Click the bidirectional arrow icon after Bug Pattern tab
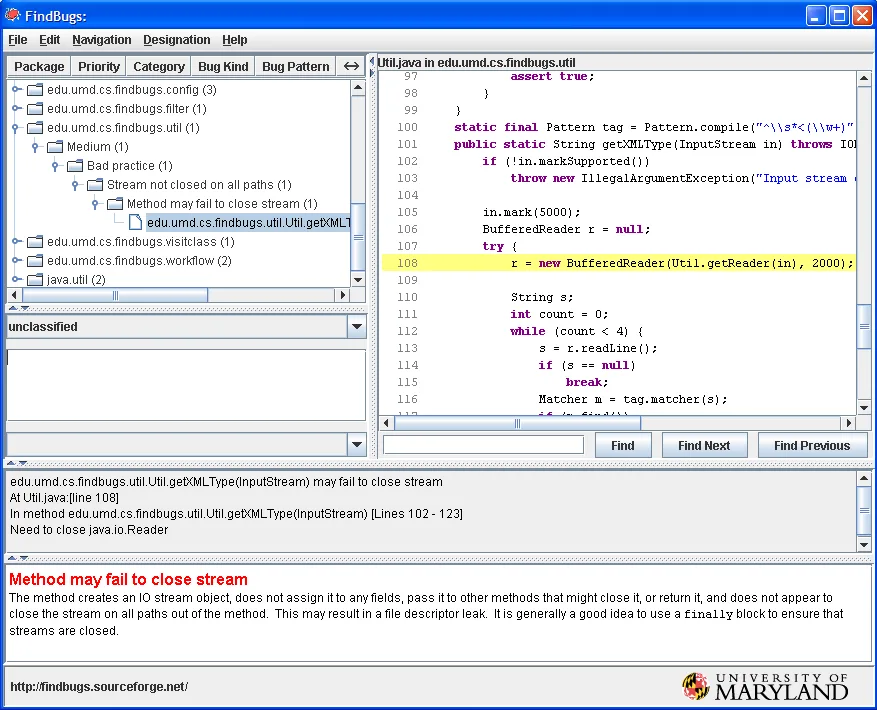Screen dimensions: 877x710 [351, 66]
